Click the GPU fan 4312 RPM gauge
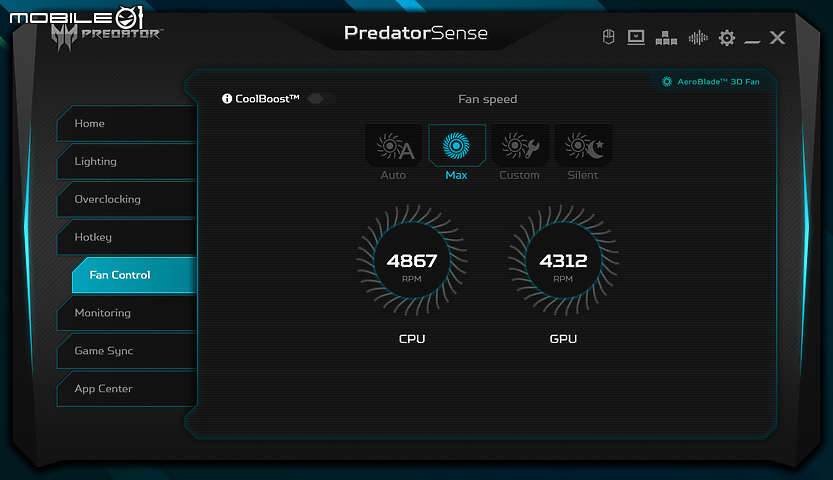Image resolution: width=833 pixels, height=480 pixels. tap(563, 260)
